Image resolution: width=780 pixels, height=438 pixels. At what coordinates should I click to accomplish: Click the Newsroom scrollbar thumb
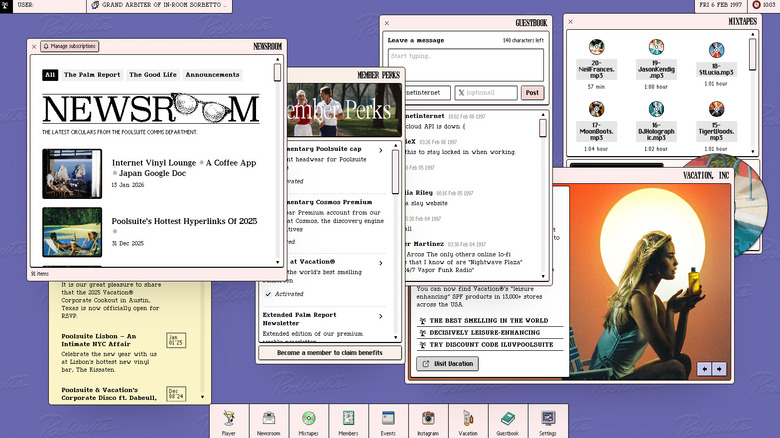(278, 73)
